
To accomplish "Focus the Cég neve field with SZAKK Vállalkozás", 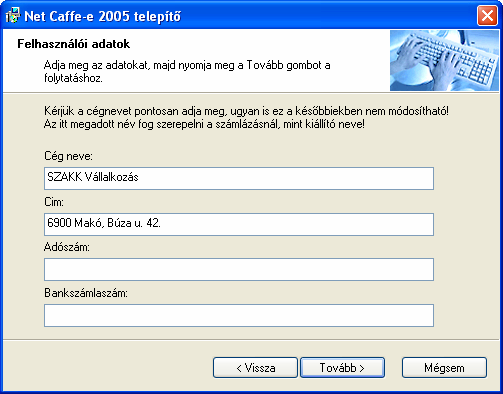I will 239,178.
